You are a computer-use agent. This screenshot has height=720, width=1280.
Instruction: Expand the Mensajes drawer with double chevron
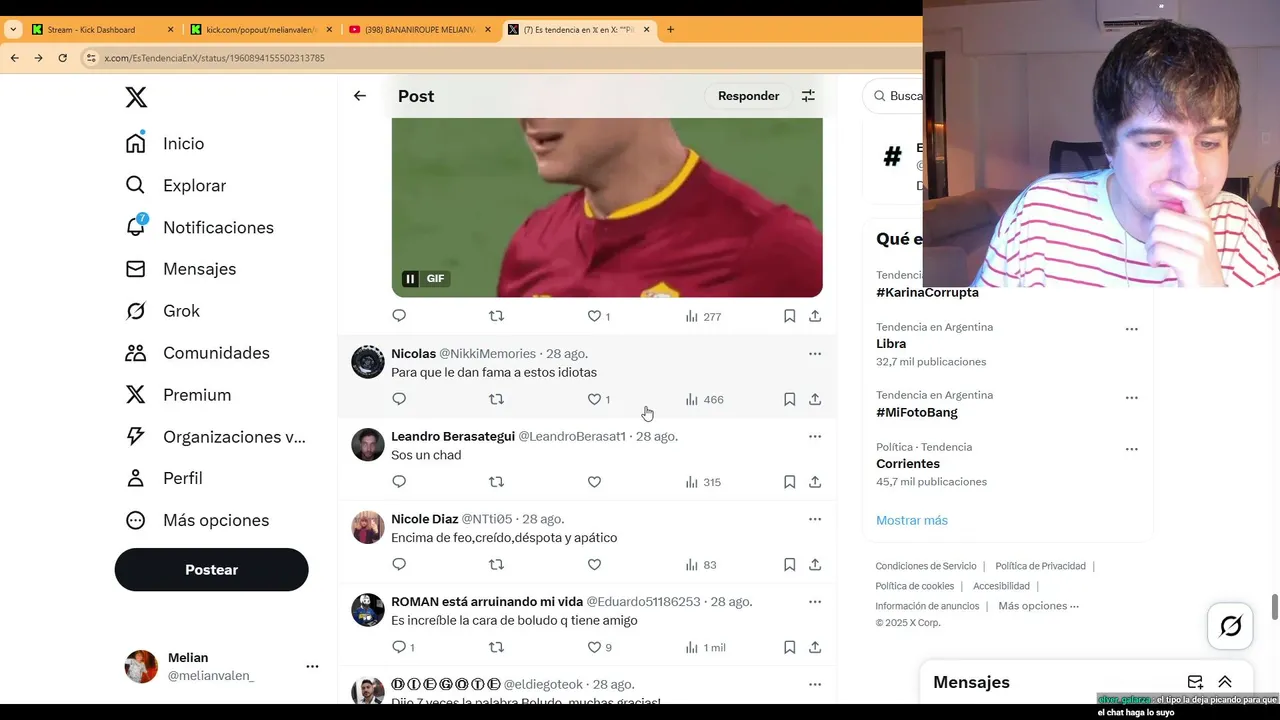coord(1225,682)
